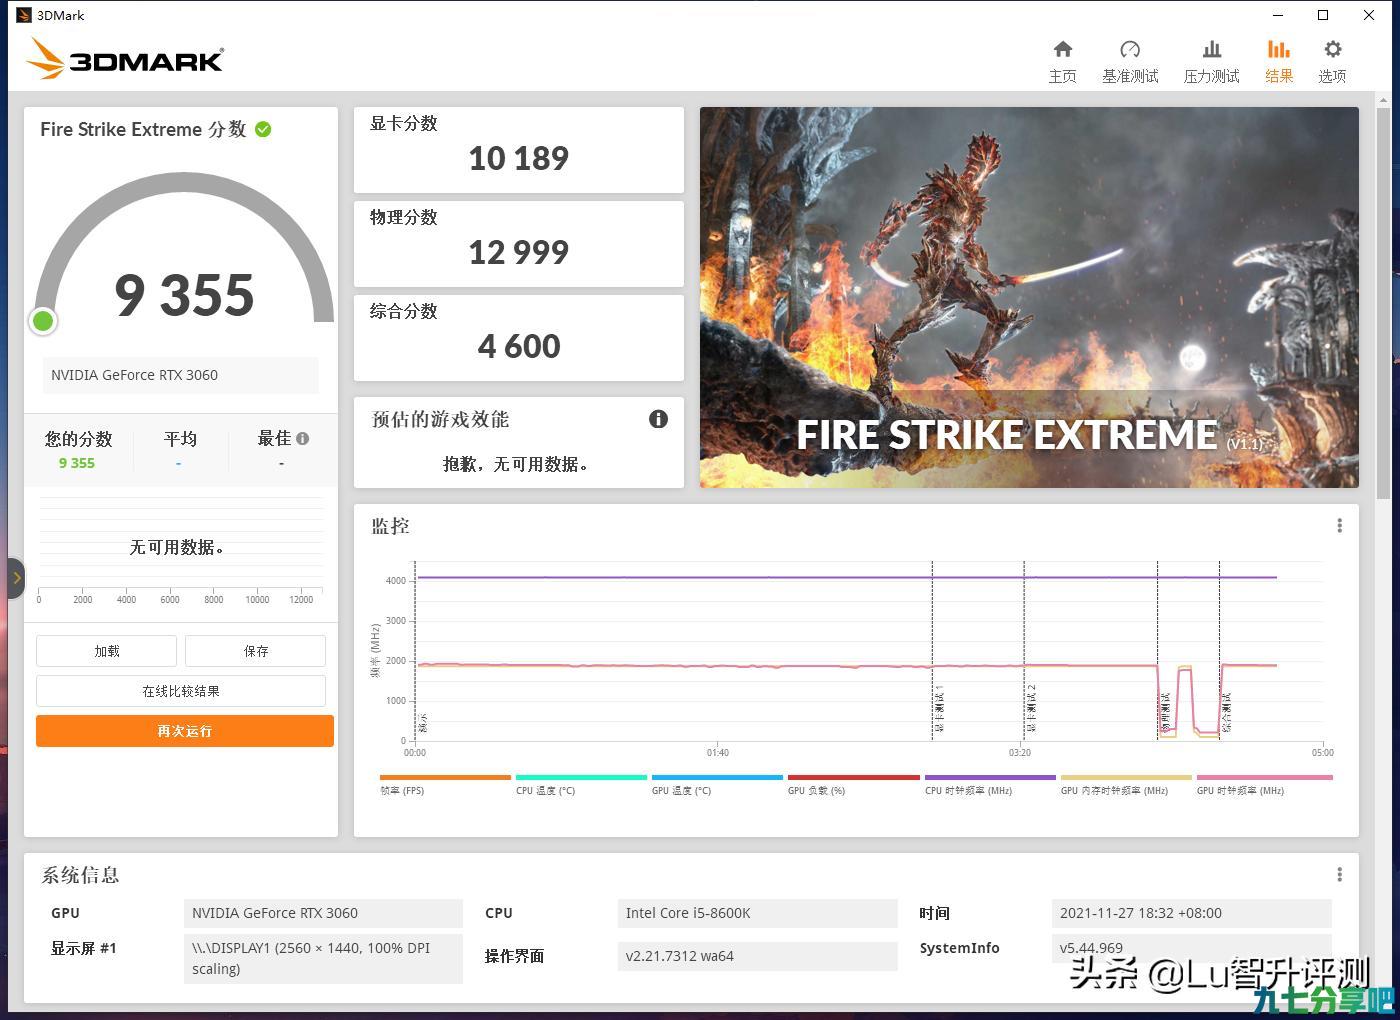
Task: Open the 监控 panel three-dot menu
Action: (1340, 526)
